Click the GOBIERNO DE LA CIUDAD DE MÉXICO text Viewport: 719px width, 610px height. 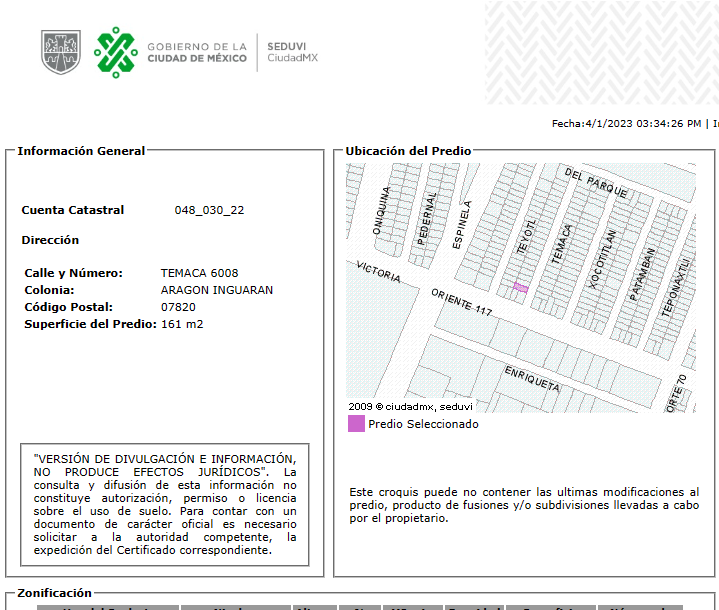[x=197, y=52]
